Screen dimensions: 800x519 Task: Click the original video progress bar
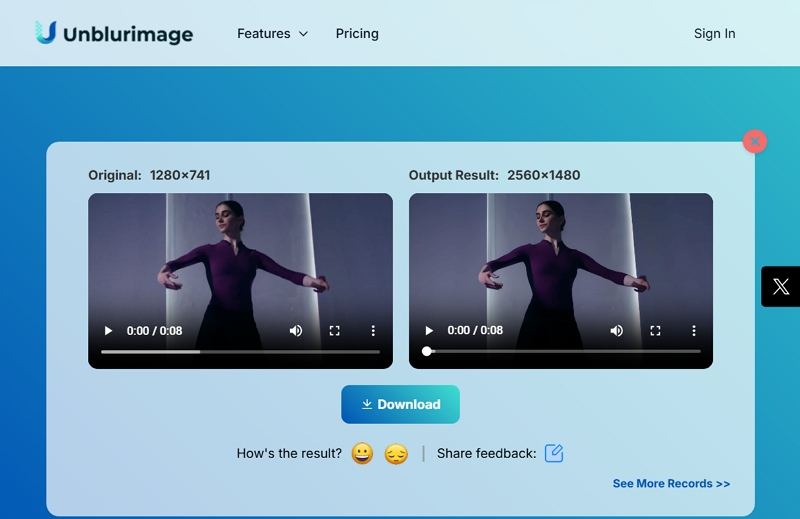240,352
